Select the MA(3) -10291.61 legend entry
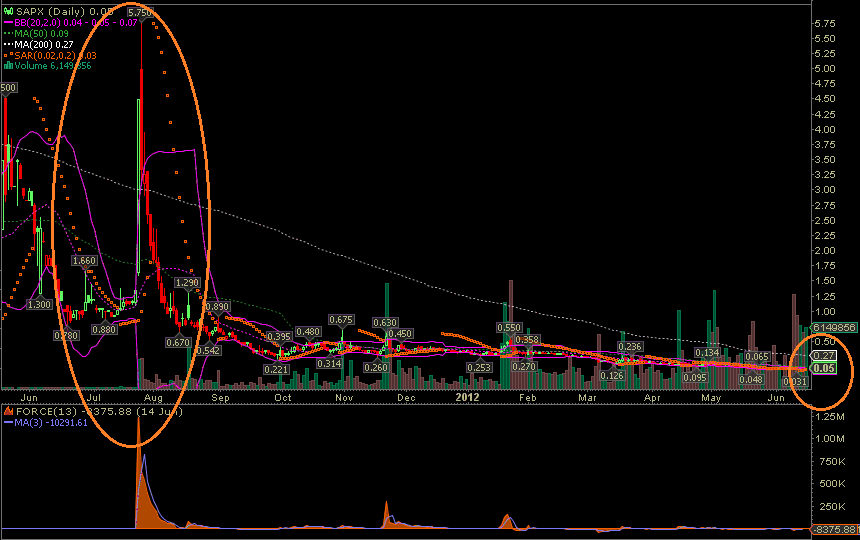This screenshot has height=540, width=860. [x=46, y=423]
